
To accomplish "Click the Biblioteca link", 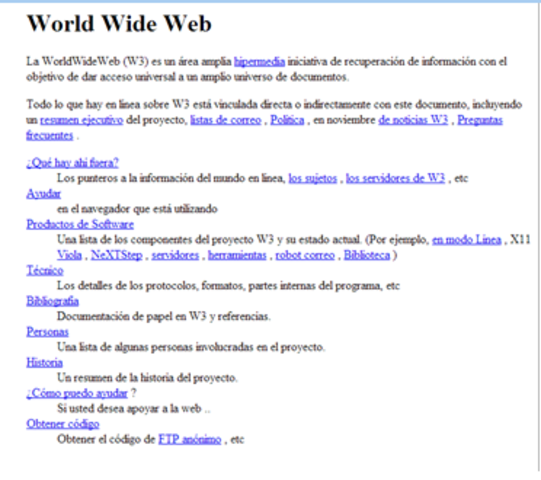I will point(367,255).
